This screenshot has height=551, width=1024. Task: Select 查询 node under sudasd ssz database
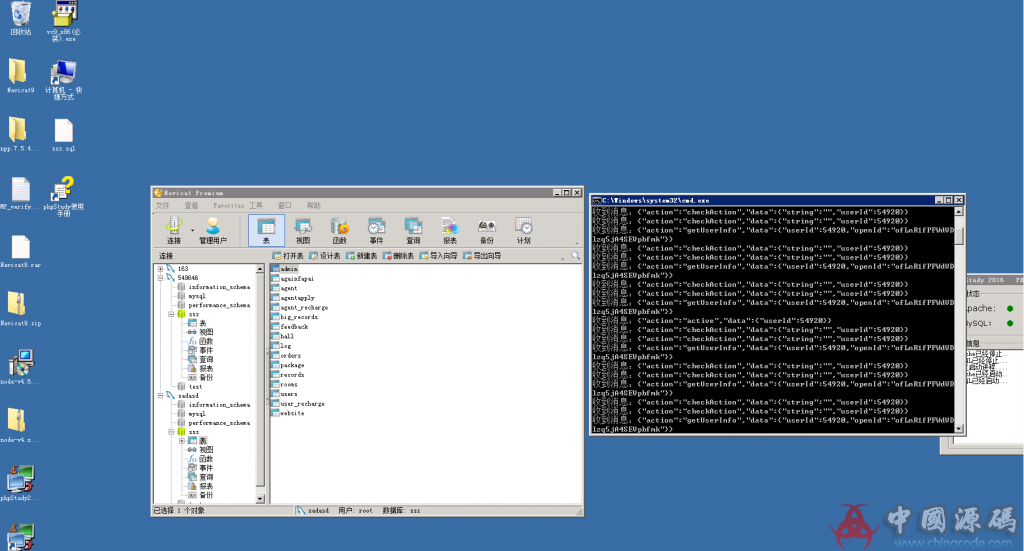[200, 477]
